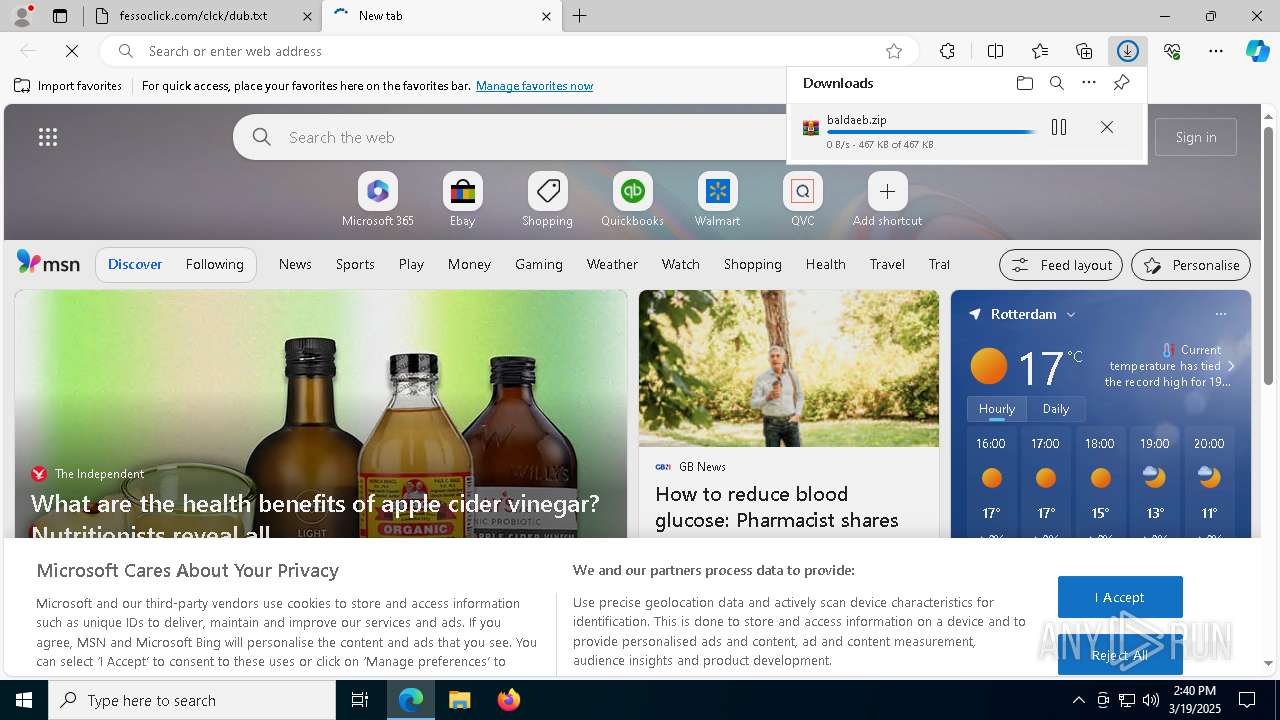Toggle split screen icon
Image resolution: width=1280 pixels, height=720 pixels.
click(x=995, y=51)
